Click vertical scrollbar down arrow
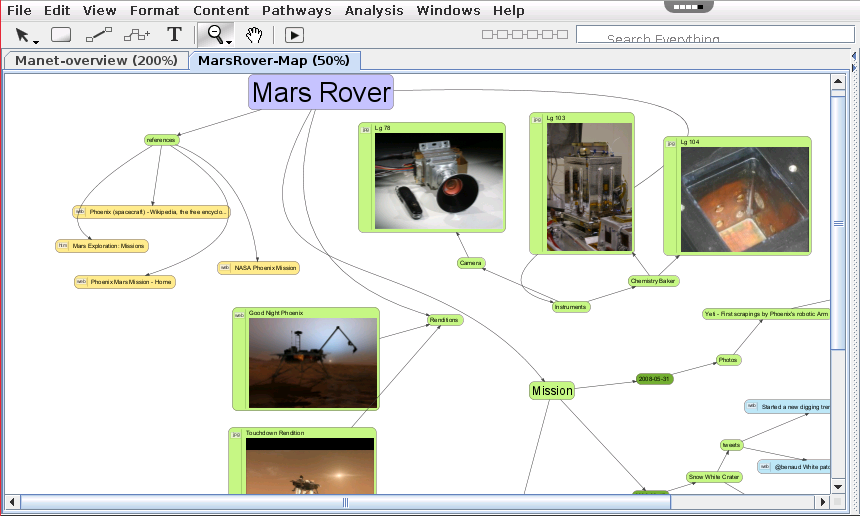The height and width of the screenshot is (516, 860). click(x=838, y=486)
